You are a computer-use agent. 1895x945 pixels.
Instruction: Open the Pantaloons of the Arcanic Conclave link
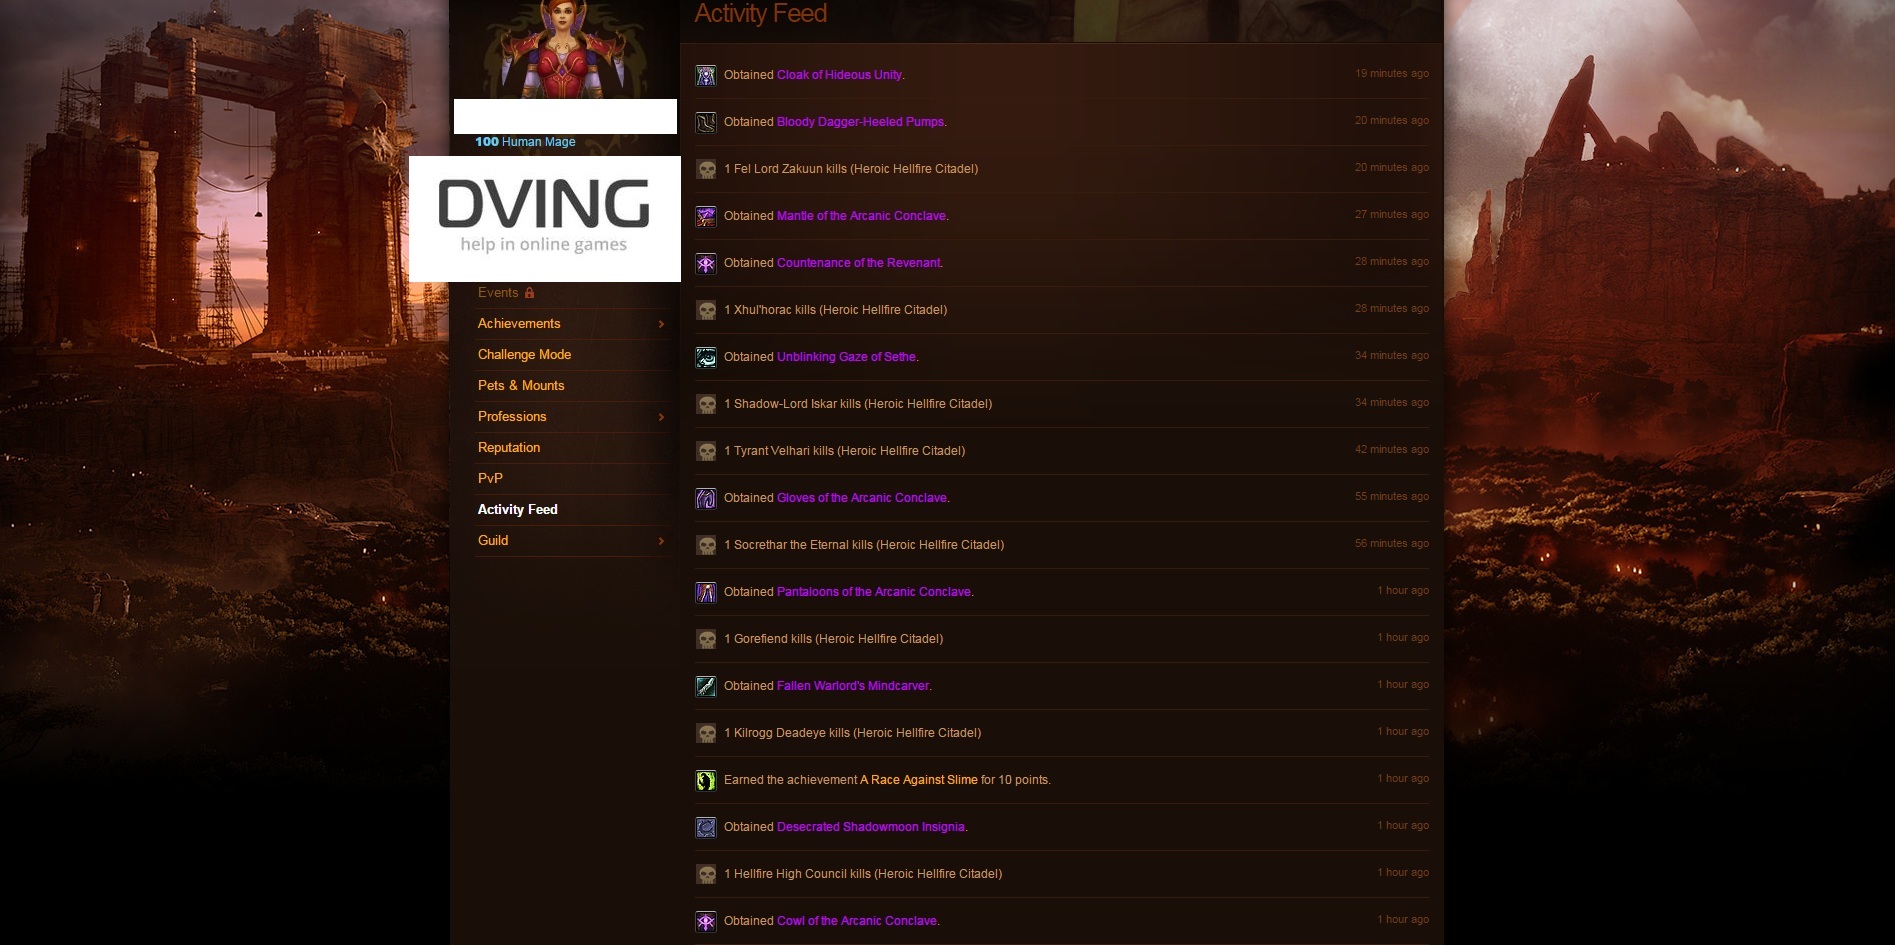(x=874, y=592)
